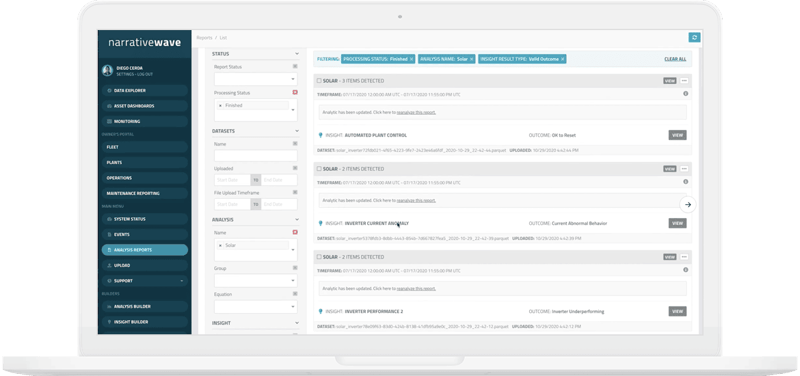This screenshot has height=376, width=800.
Task: View the Inverter Current Anomaly insight
Action: tap(678, 223)
